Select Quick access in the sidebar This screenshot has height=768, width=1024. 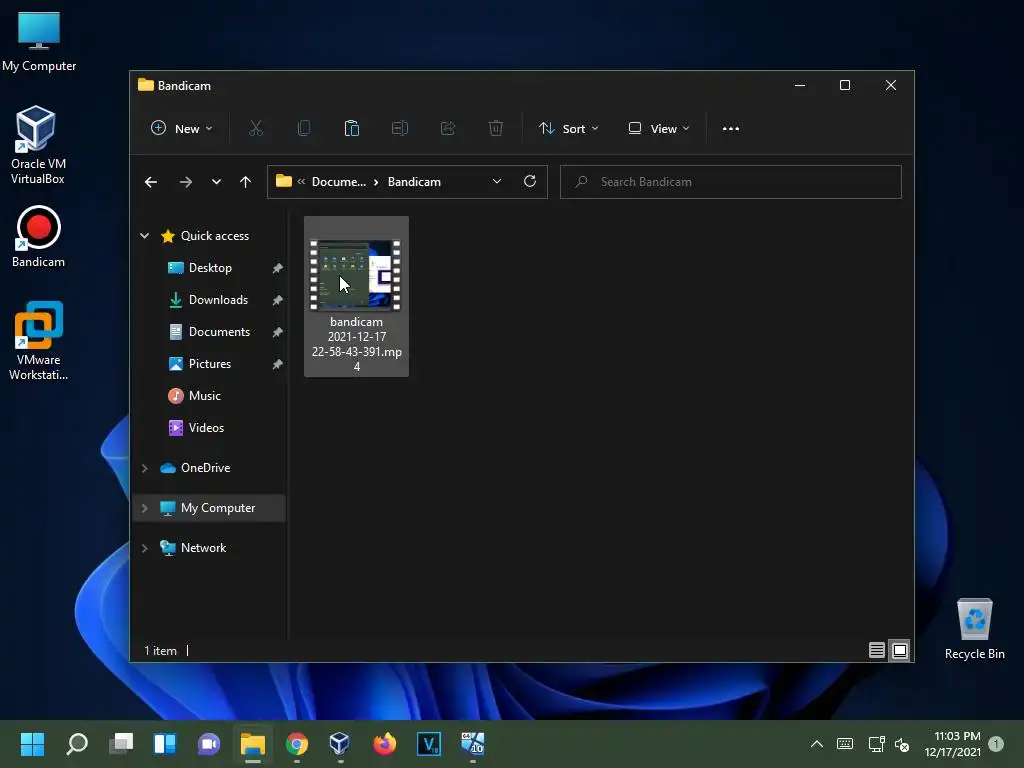214,236
